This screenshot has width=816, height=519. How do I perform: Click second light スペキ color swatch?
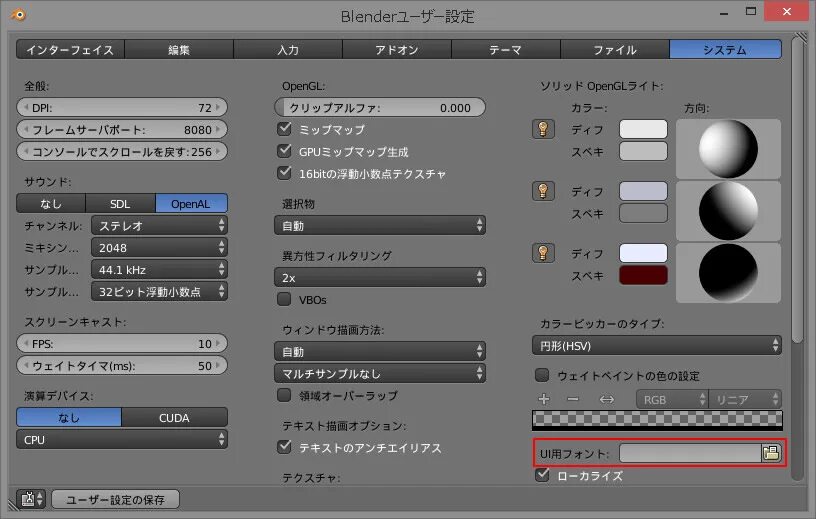coord(643,213)
